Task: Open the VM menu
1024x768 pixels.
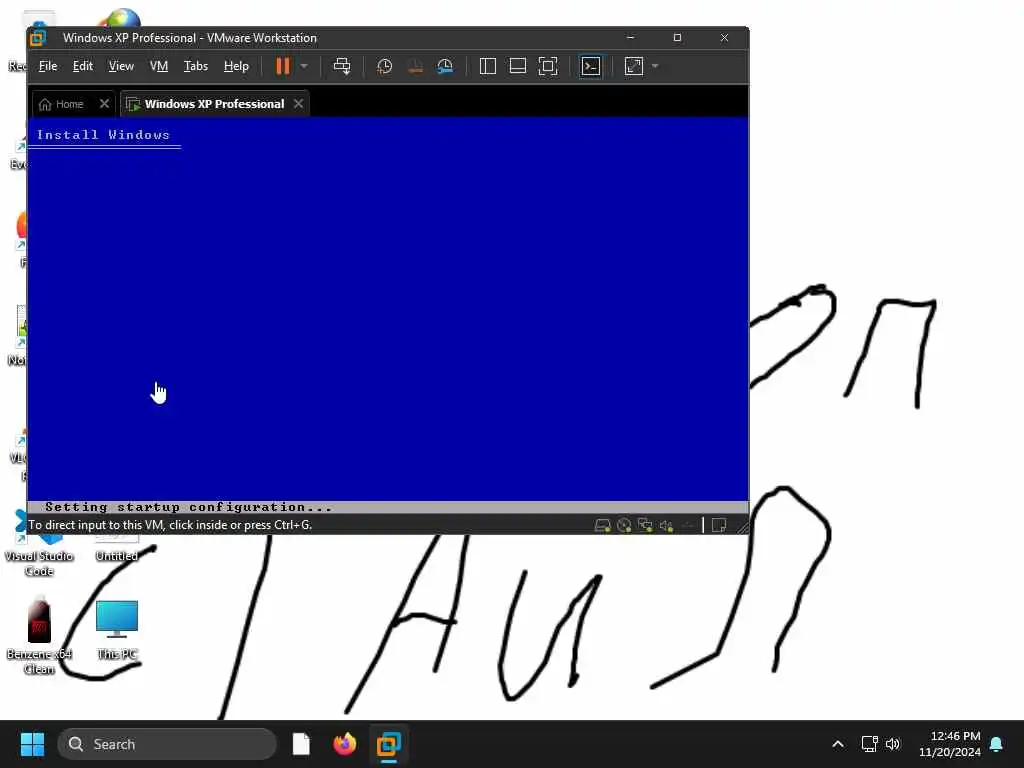Action: click(x=159, y=66)
